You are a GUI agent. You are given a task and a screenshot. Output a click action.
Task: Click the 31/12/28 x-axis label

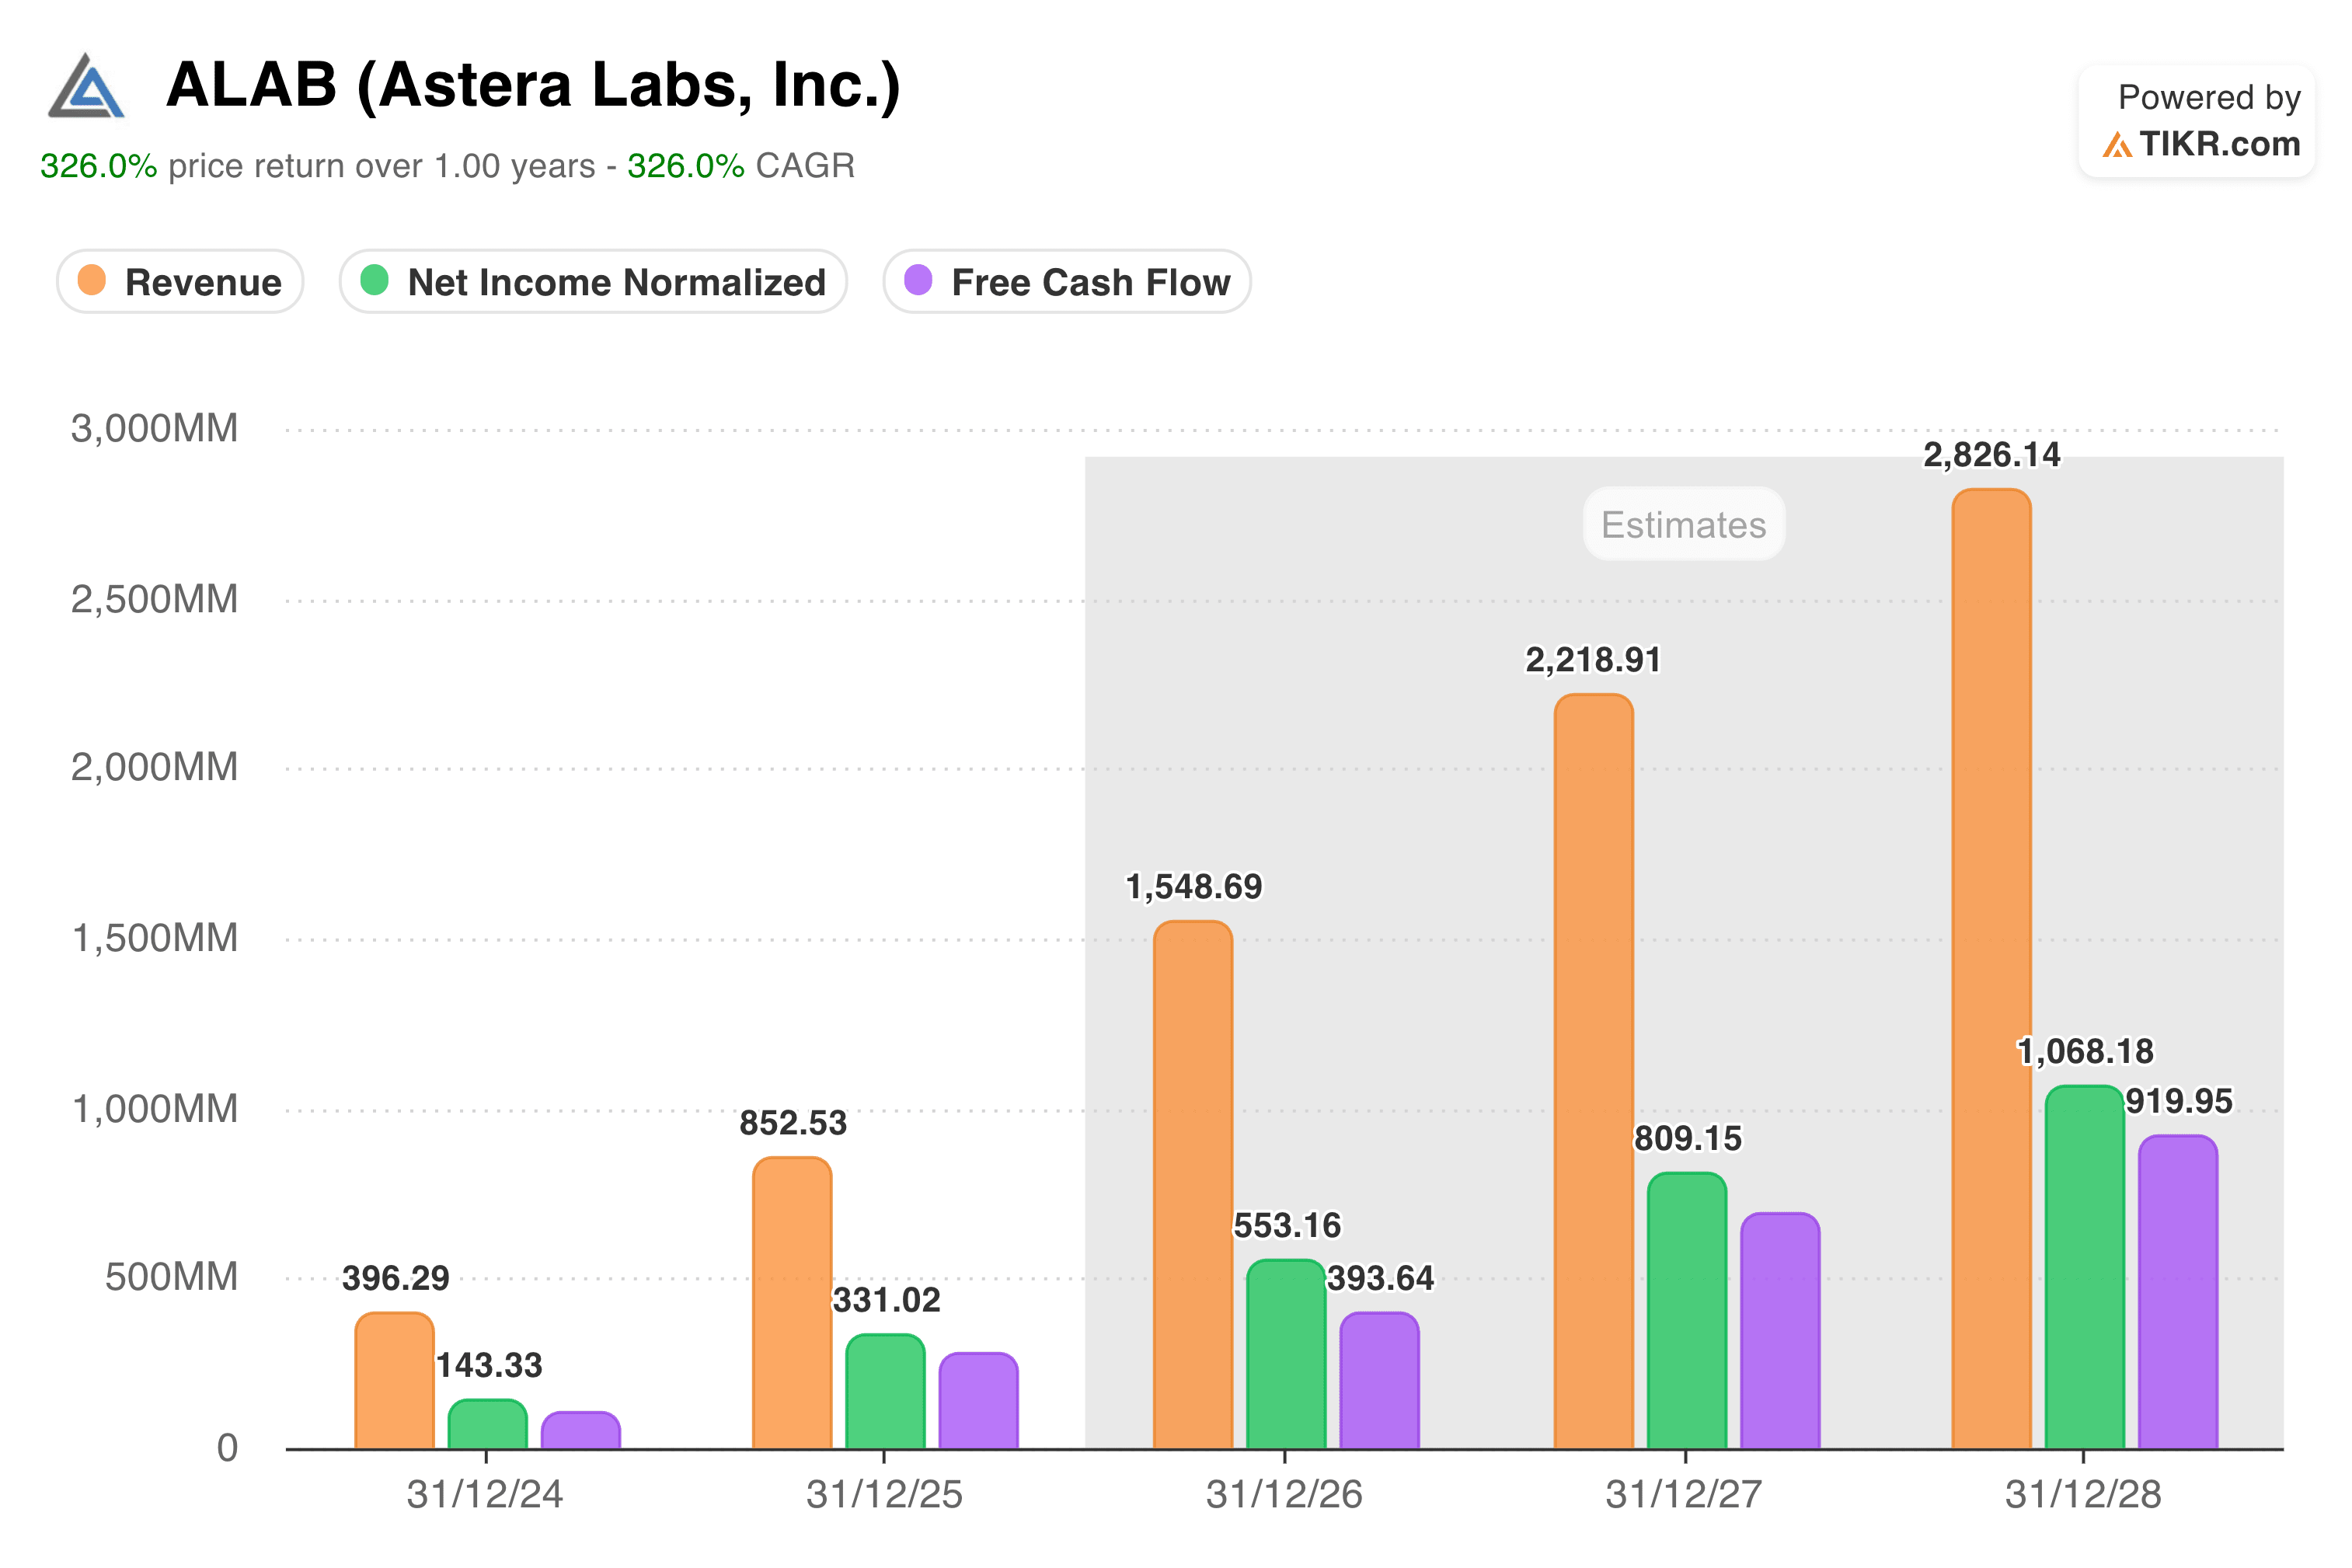pyautogui.click(x=2083, y=1495)
